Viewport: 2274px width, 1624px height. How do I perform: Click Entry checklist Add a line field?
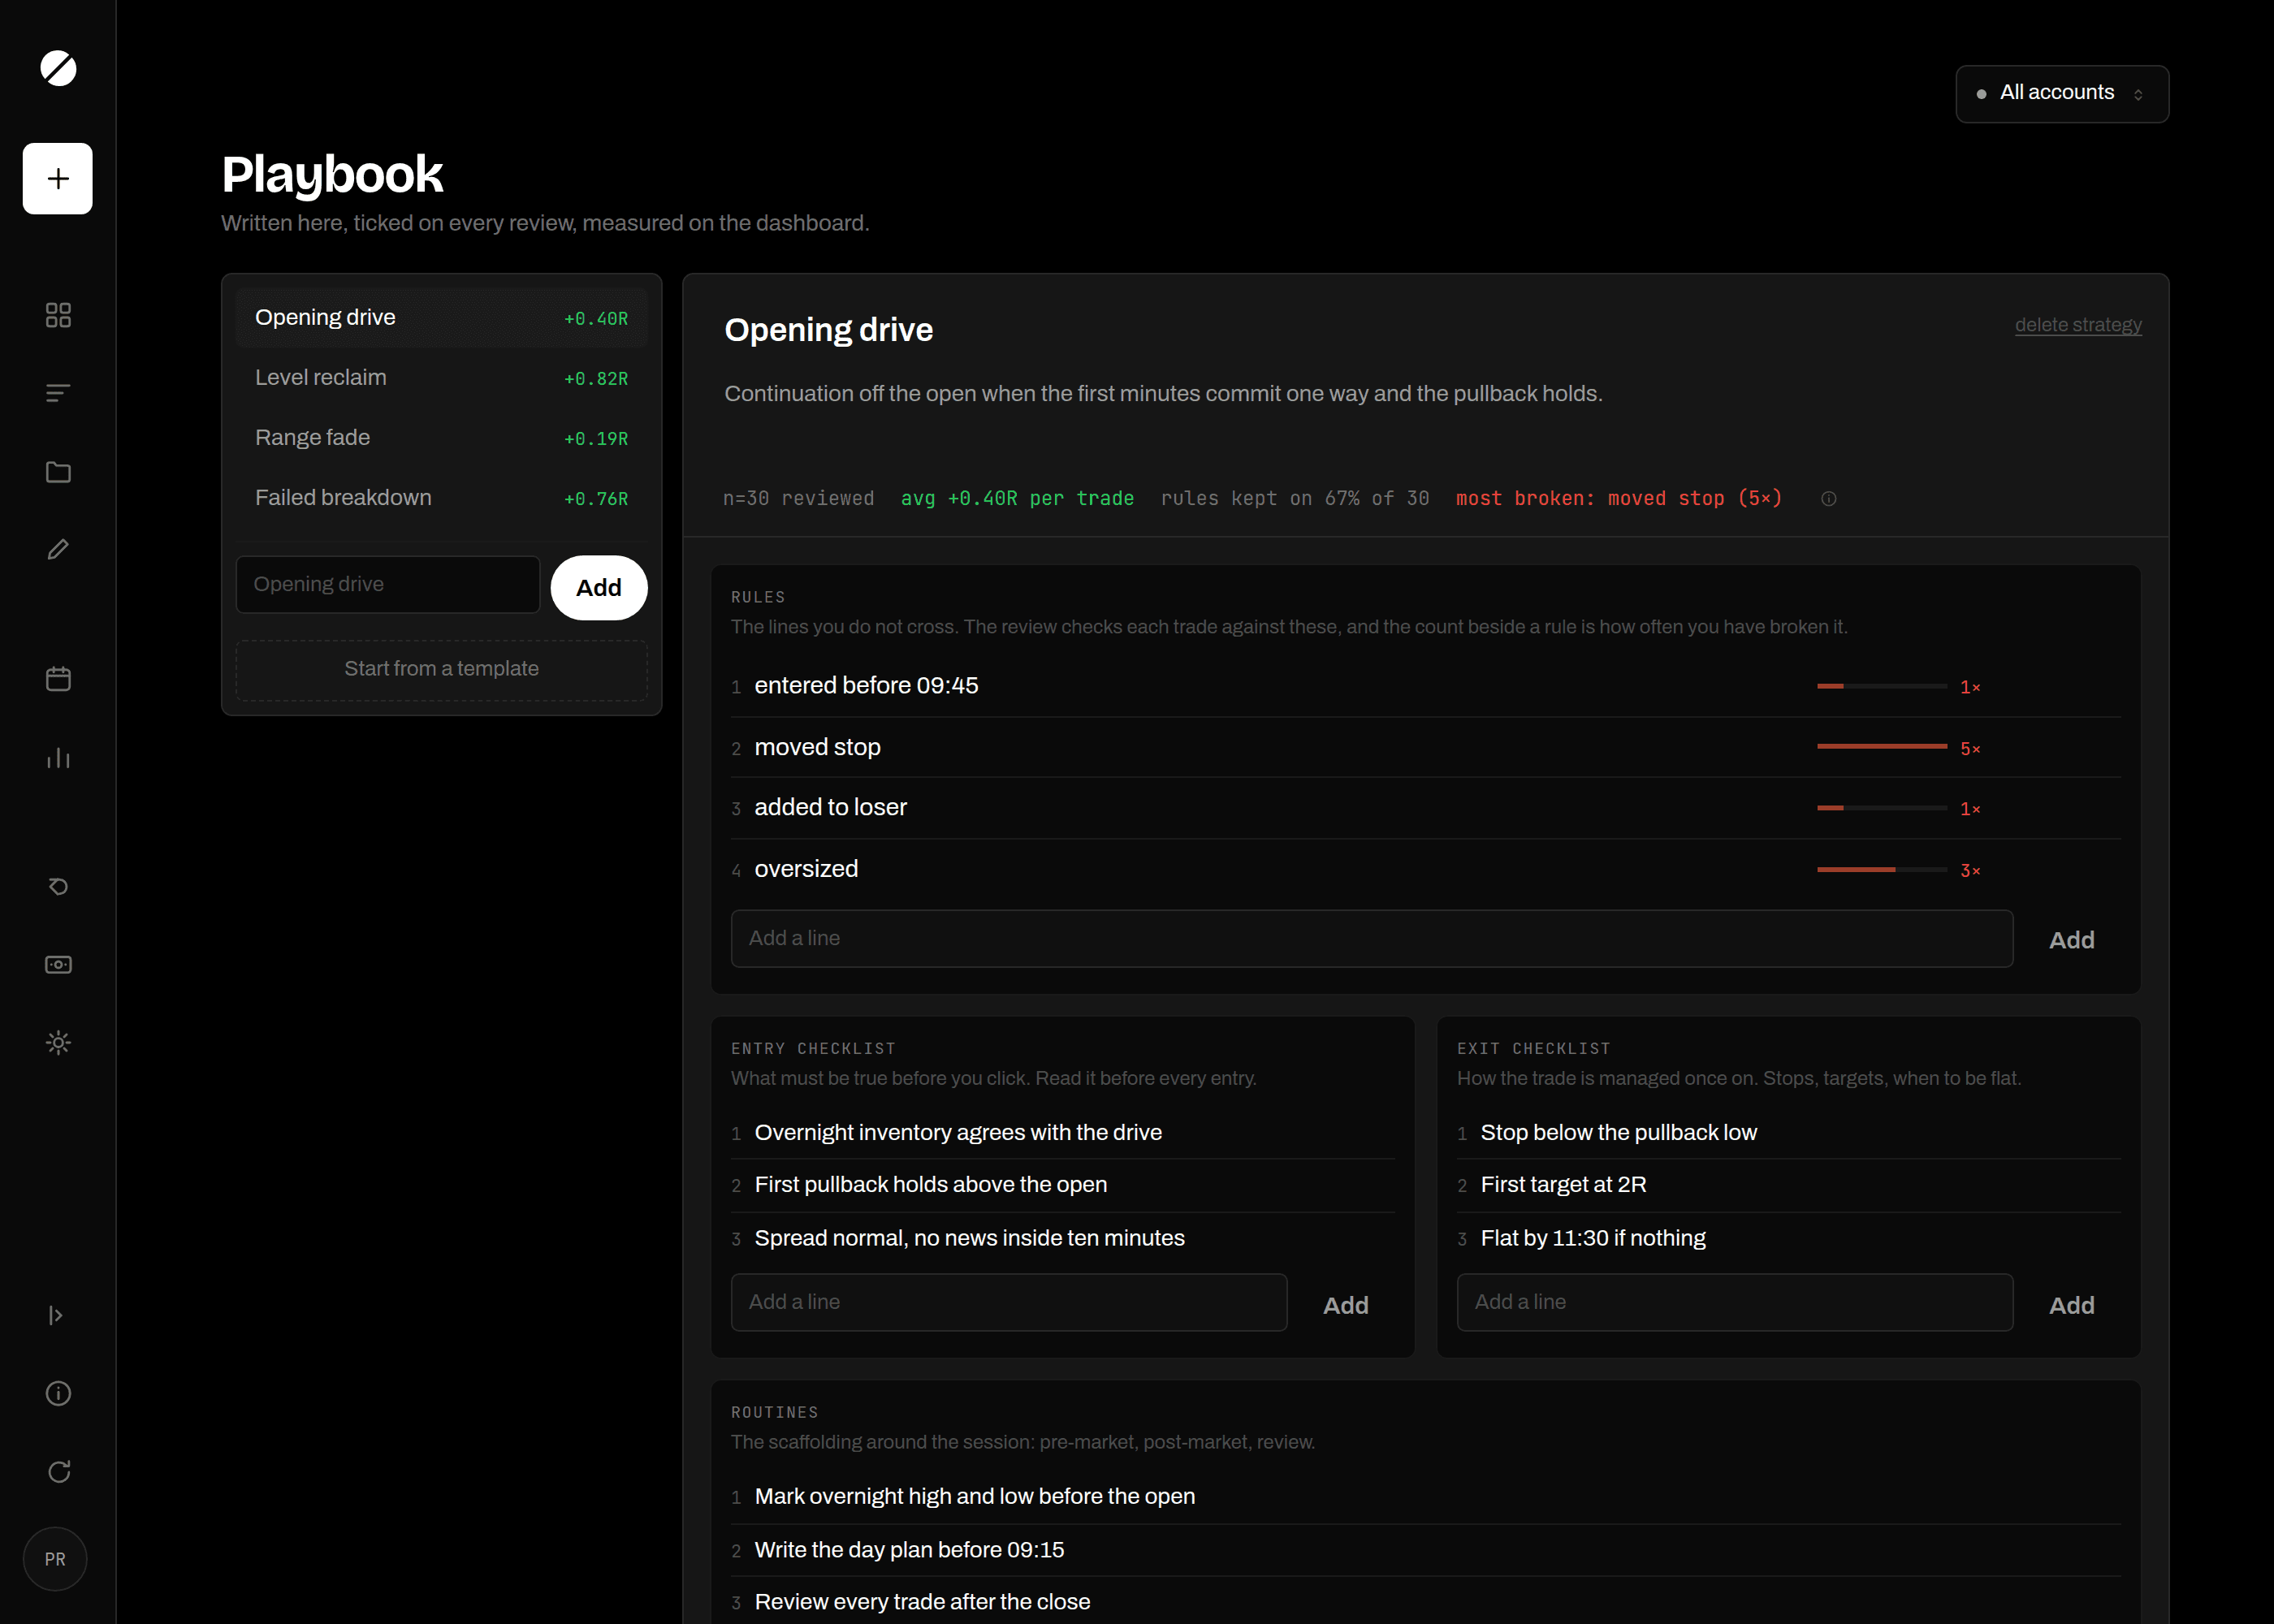tap(1009, 1303)
